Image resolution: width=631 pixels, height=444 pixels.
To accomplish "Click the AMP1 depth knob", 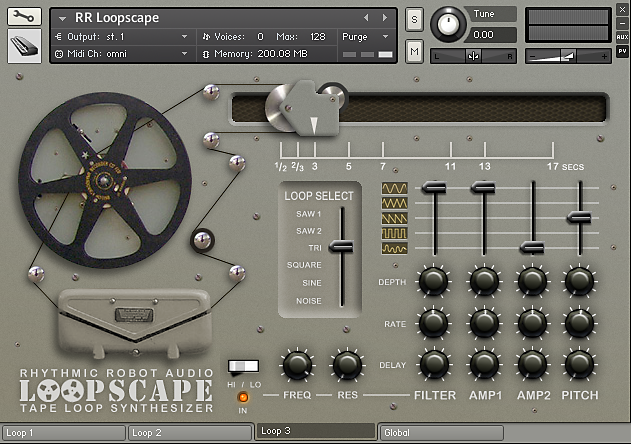I will click(484, 281).
